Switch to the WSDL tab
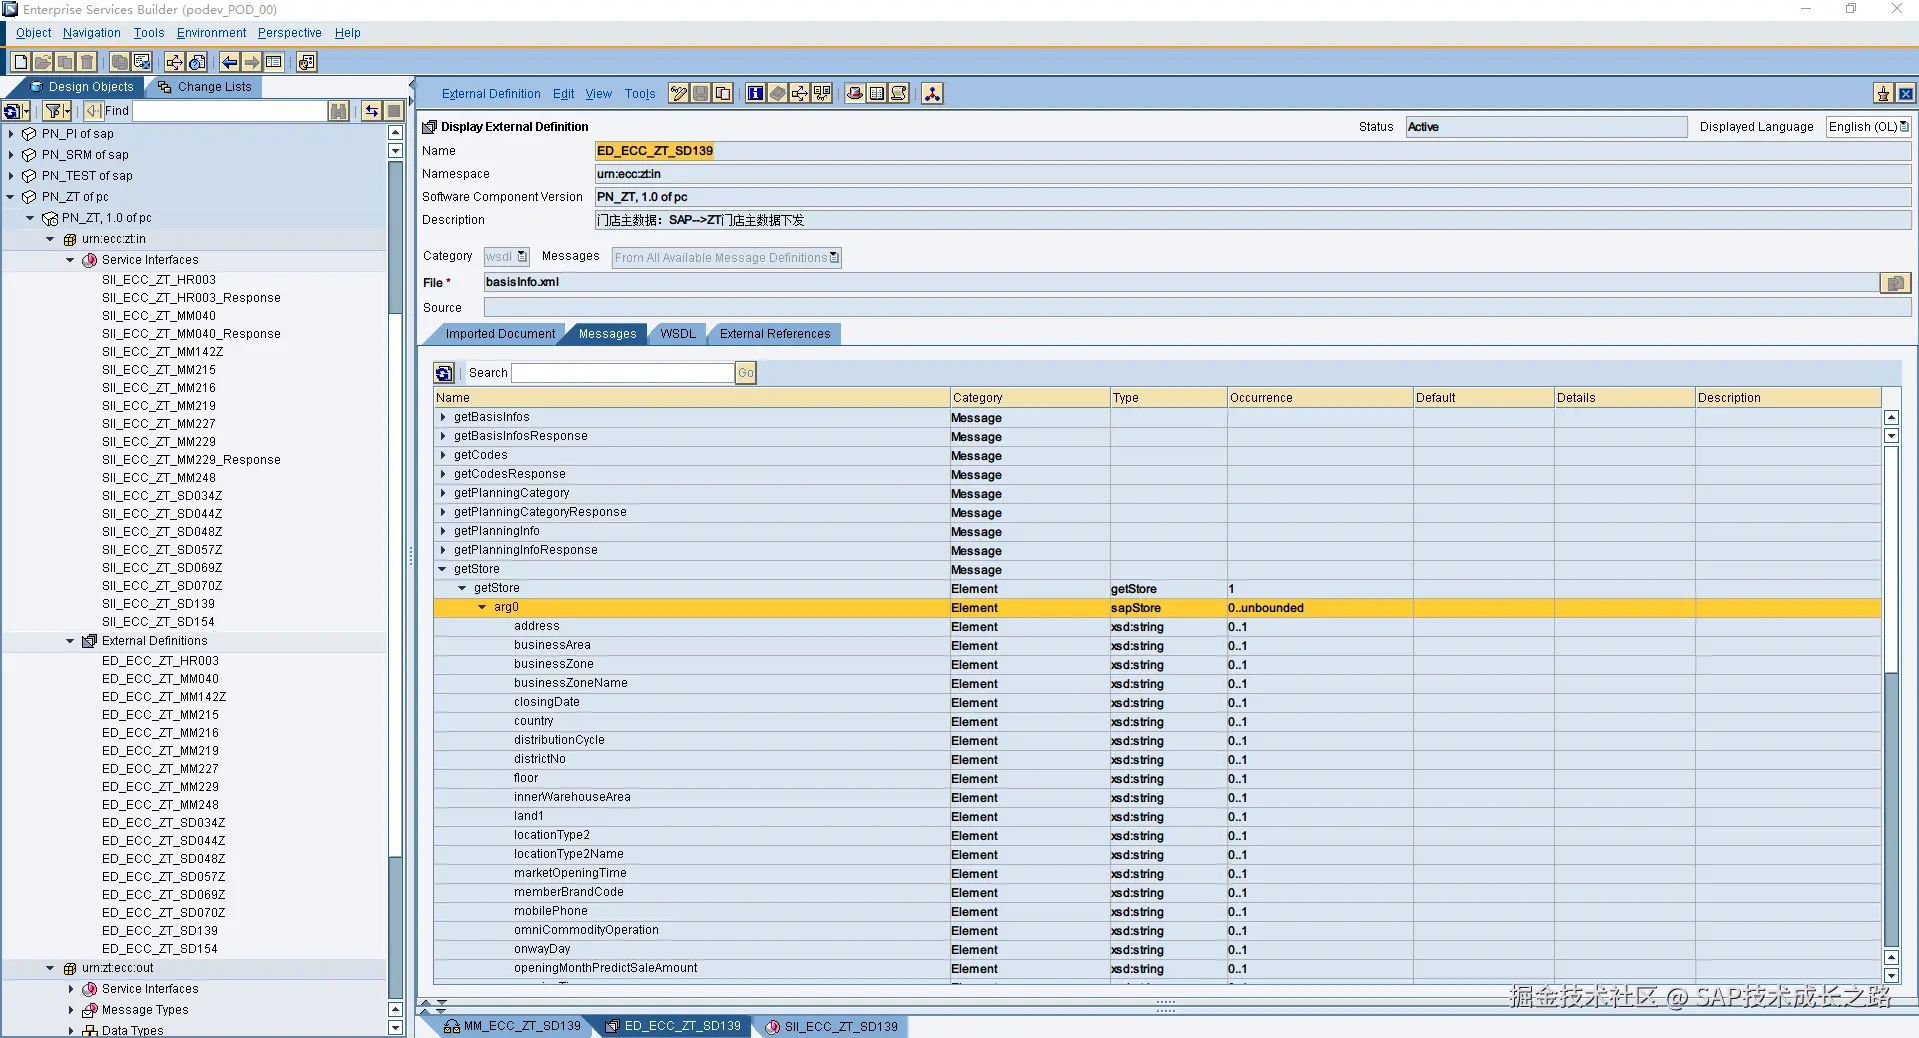This screenshot has height=1038, width=1919. pyautogui.click(x=678, y=334)
